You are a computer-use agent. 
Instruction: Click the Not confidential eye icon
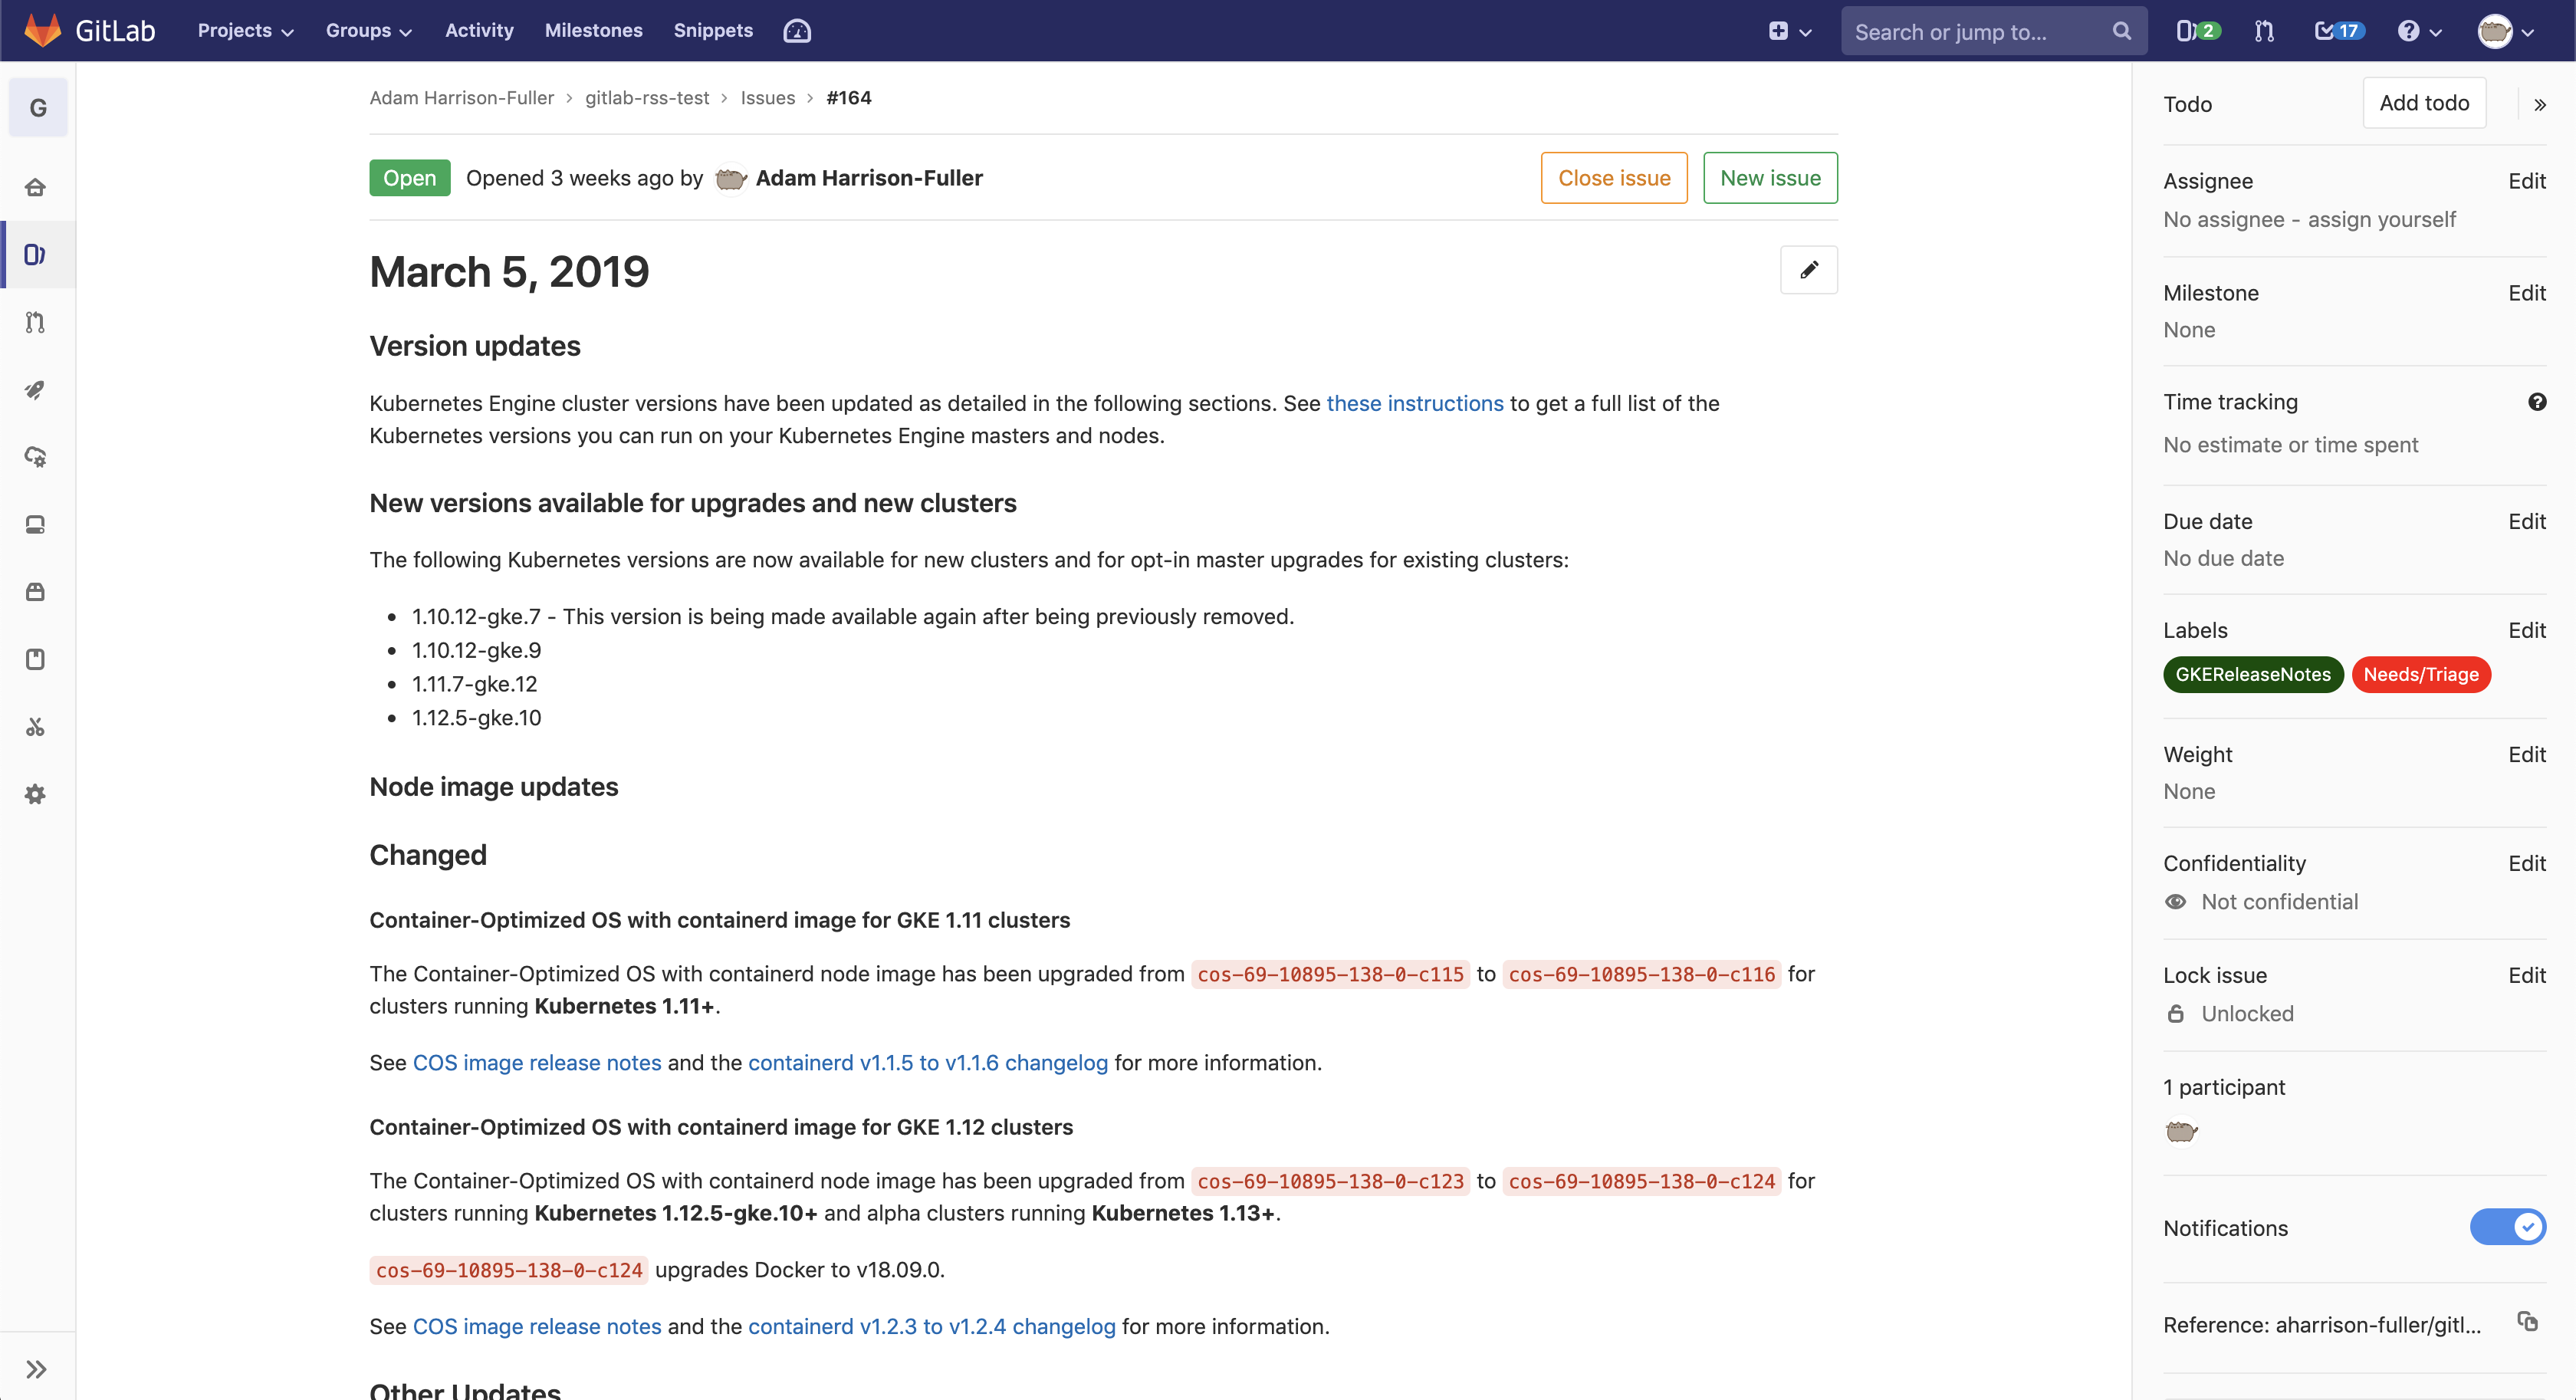[x=2175, y=902]
